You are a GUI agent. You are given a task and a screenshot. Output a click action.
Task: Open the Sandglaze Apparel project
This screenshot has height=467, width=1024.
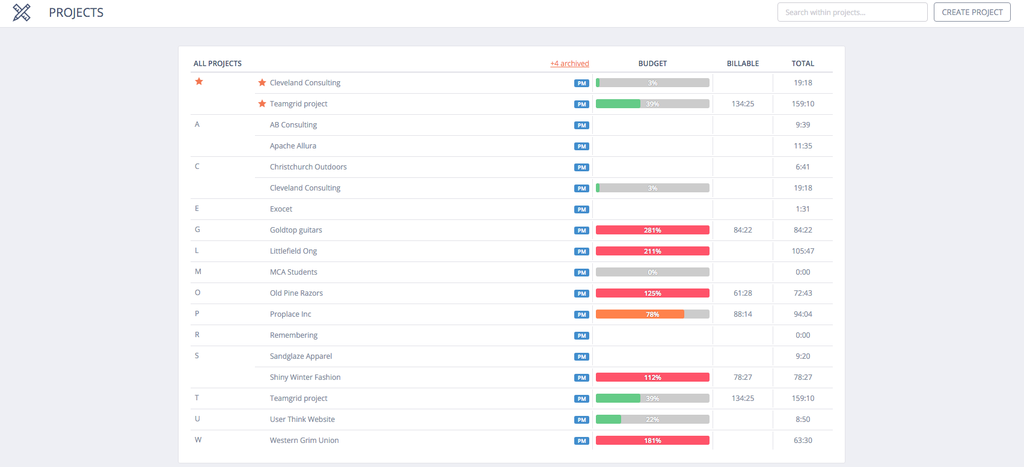(302, 356)
